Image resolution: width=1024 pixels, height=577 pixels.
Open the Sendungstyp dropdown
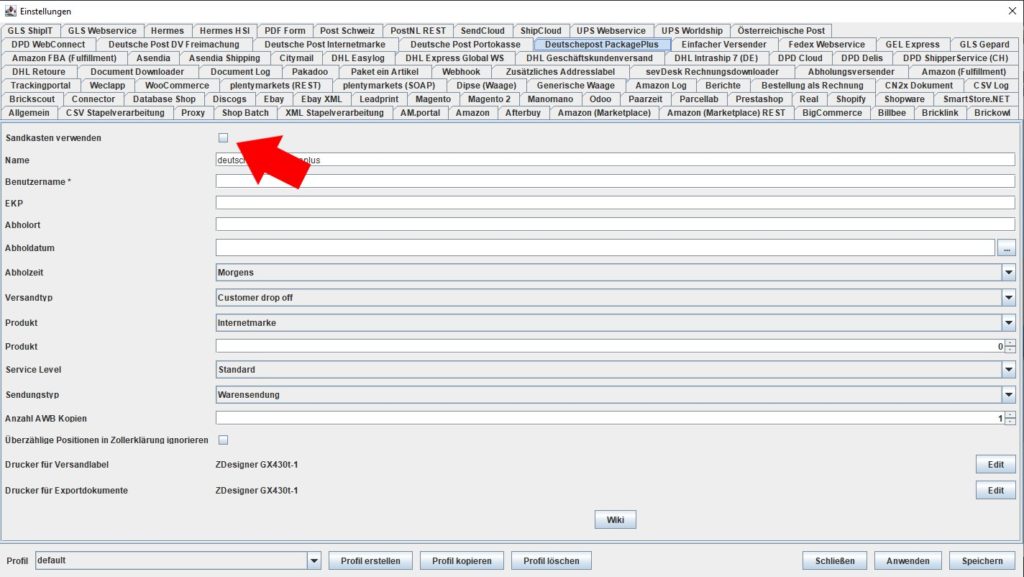pos(1008,395)
